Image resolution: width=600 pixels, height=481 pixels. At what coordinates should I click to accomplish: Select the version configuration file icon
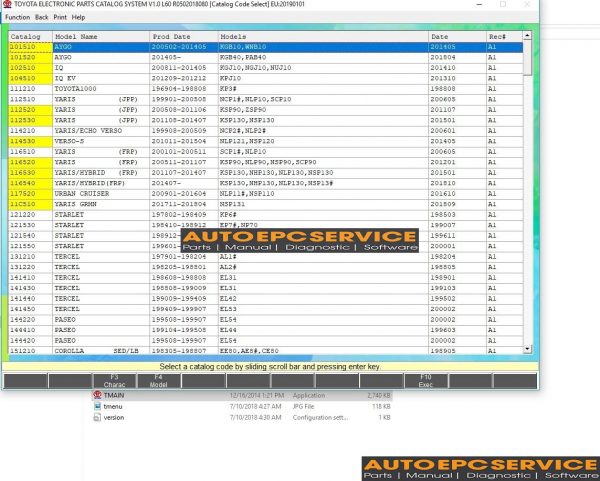coord(97,417)
